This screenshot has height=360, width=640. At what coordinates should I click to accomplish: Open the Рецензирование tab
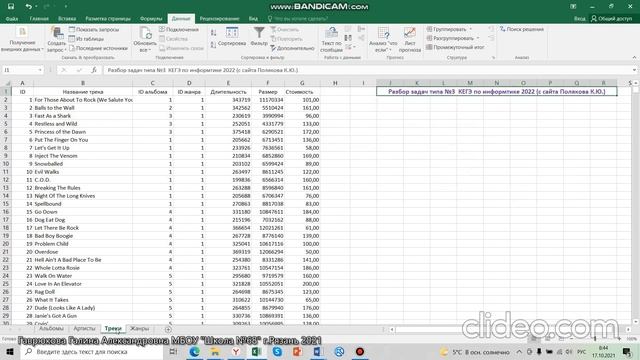[x=220, y=19]
